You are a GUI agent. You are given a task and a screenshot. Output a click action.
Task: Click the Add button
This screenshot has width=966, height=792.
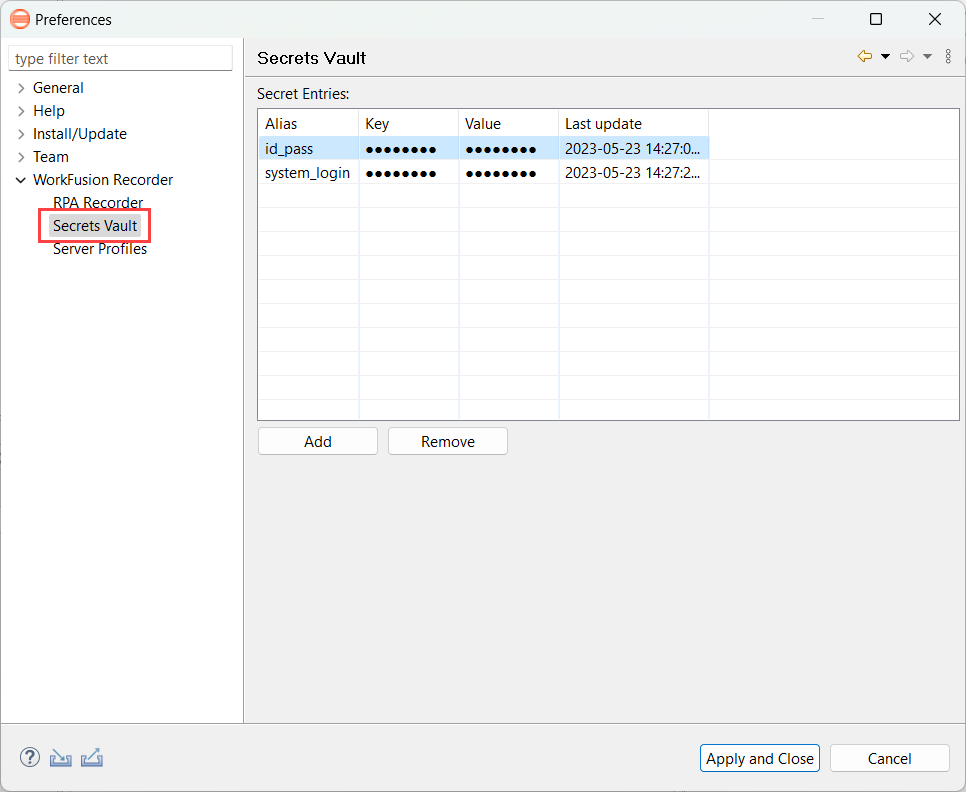(x=318, y=442)
